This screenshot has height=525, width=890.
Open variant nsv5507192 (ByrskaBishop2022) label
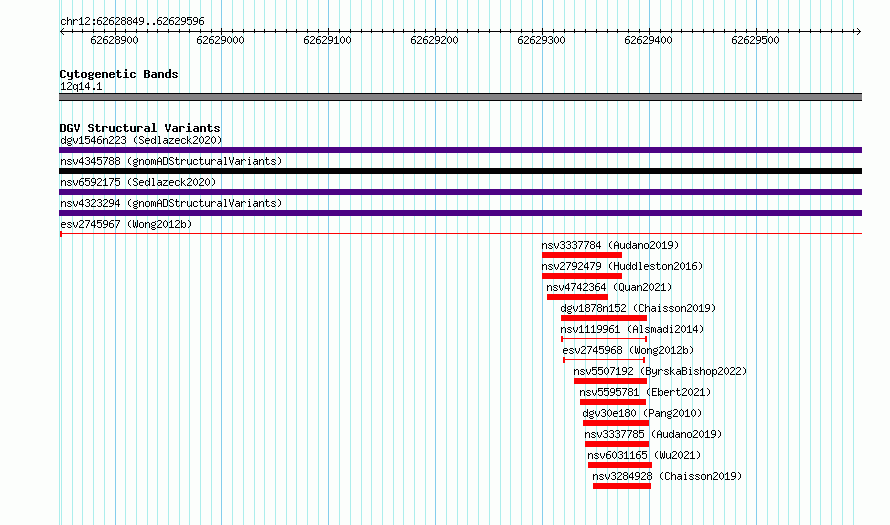tap(660, 371)
